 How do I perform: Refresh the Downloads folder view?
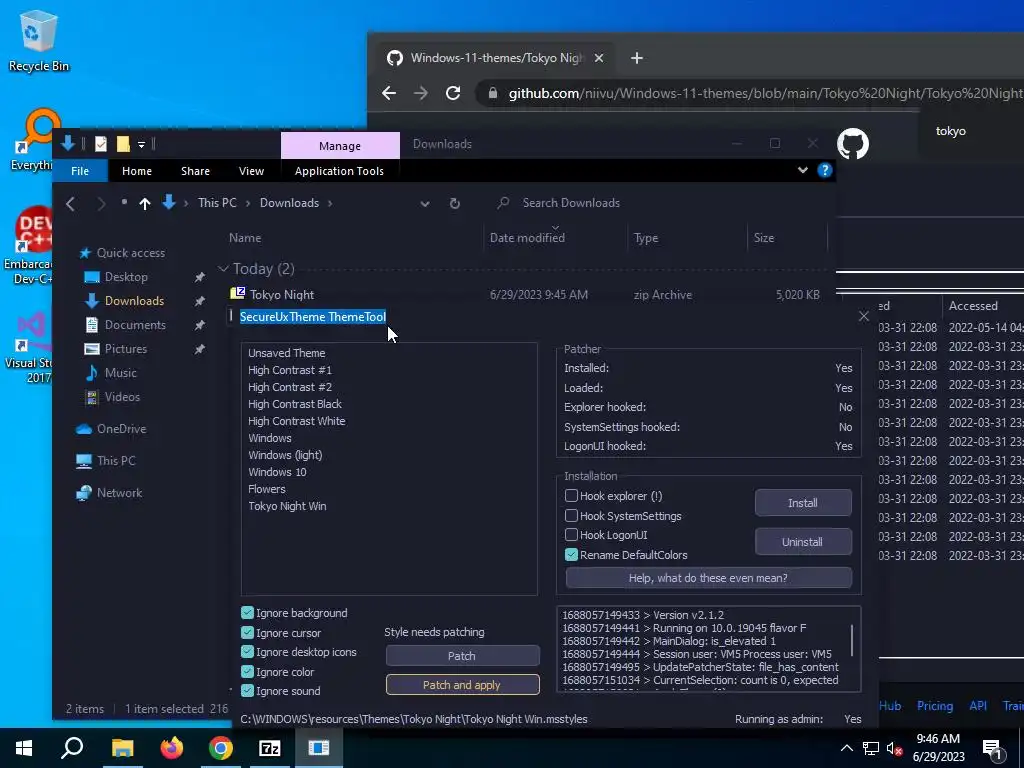coord(455,203)
